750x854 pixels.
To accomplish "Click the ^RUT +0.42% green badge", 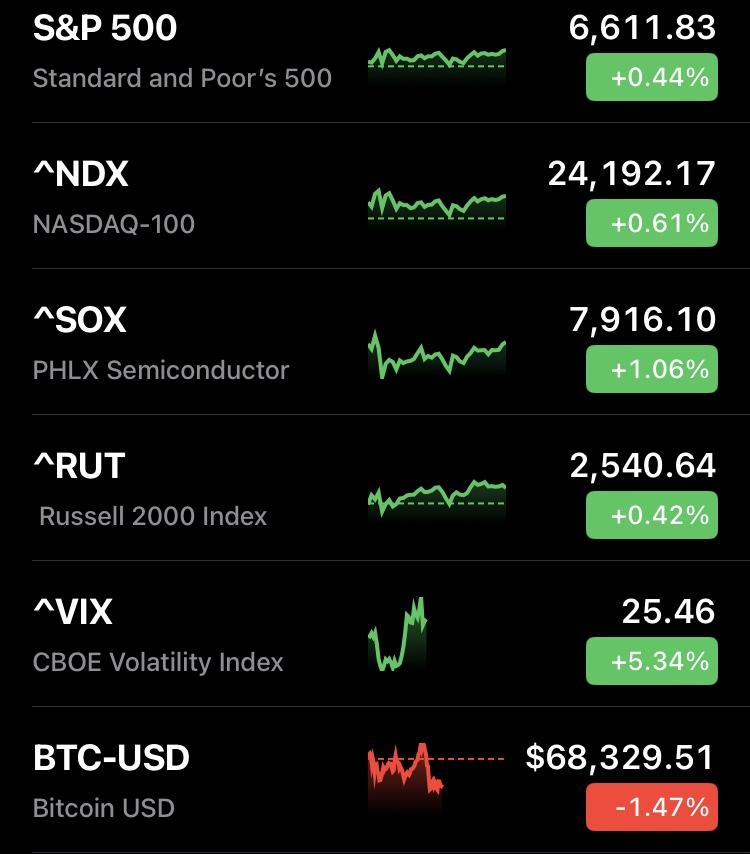I will click(x=651, y=515).
